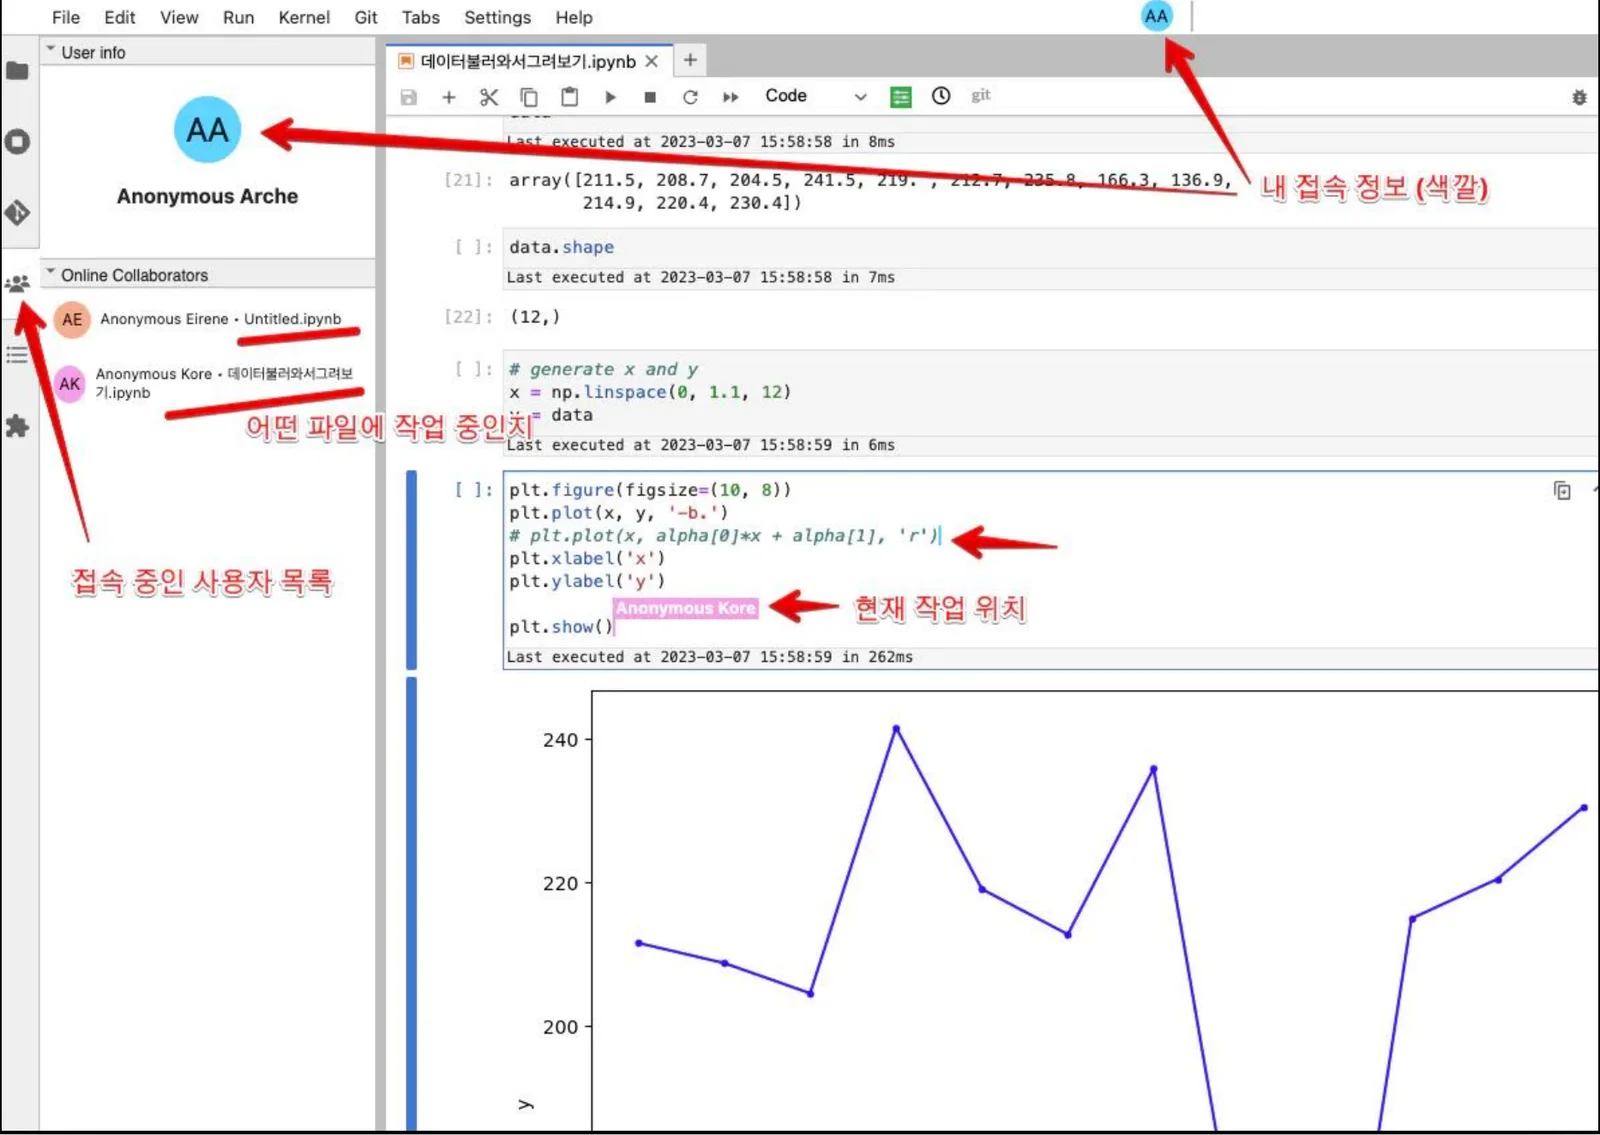Collapse the active cell using its blue bar
The height and width of the screenshot is (1135, 1600).
click(x=411, y=570)
